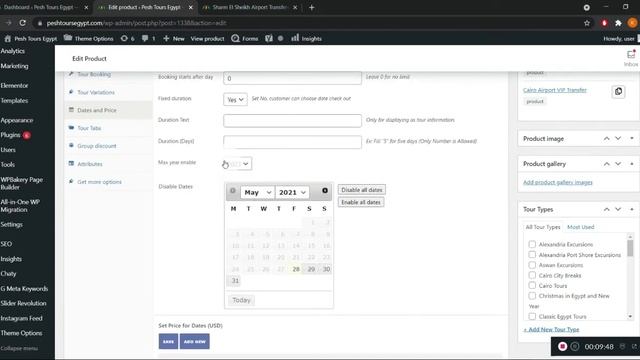Open Marketing in the sidebar

pos(14,66)
